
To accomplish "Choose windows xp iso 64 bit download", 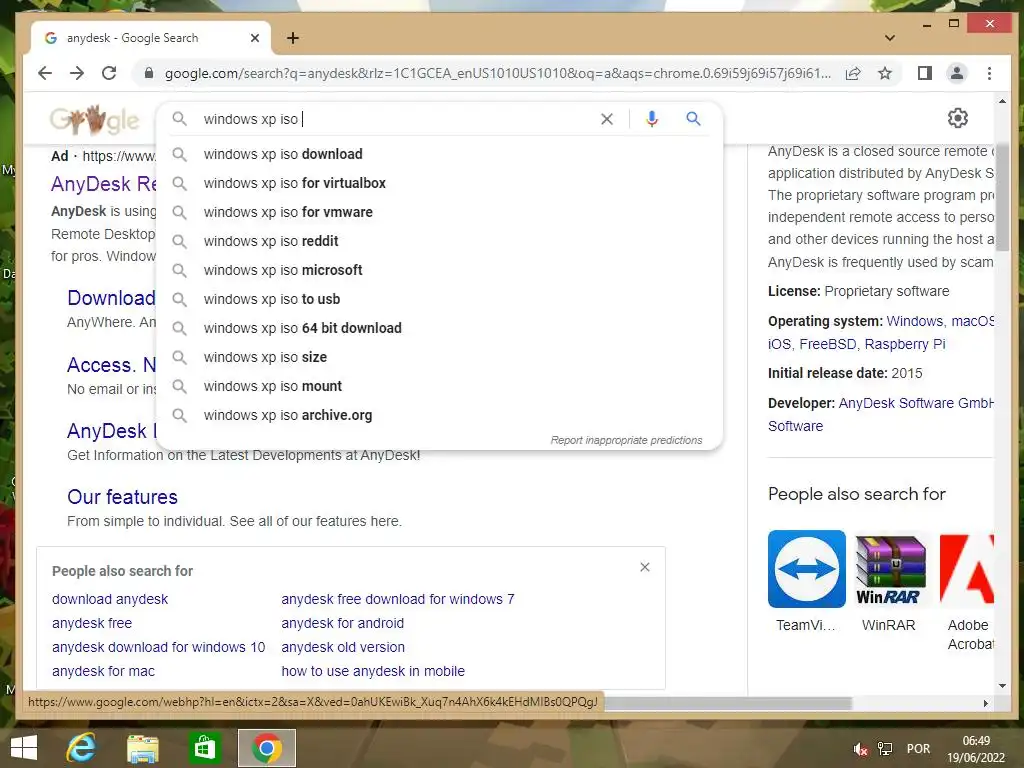I will tap(440, 328).
